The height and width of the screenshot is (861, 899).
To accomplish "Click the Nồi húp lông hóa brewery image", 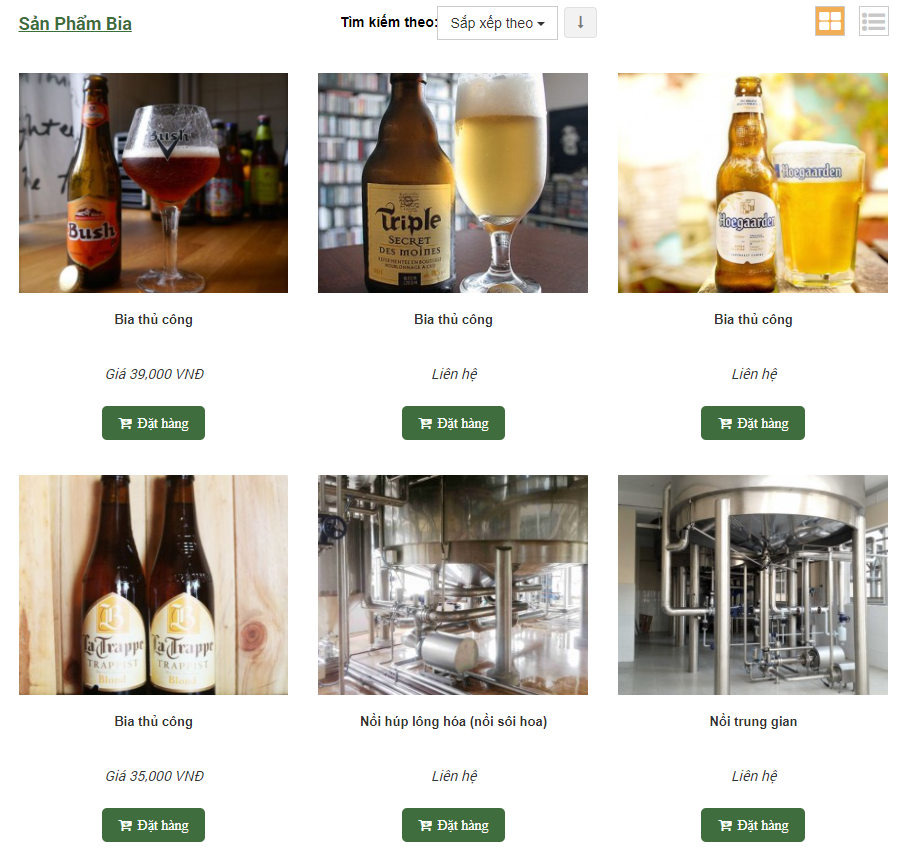I will click(x=453, y=585).
